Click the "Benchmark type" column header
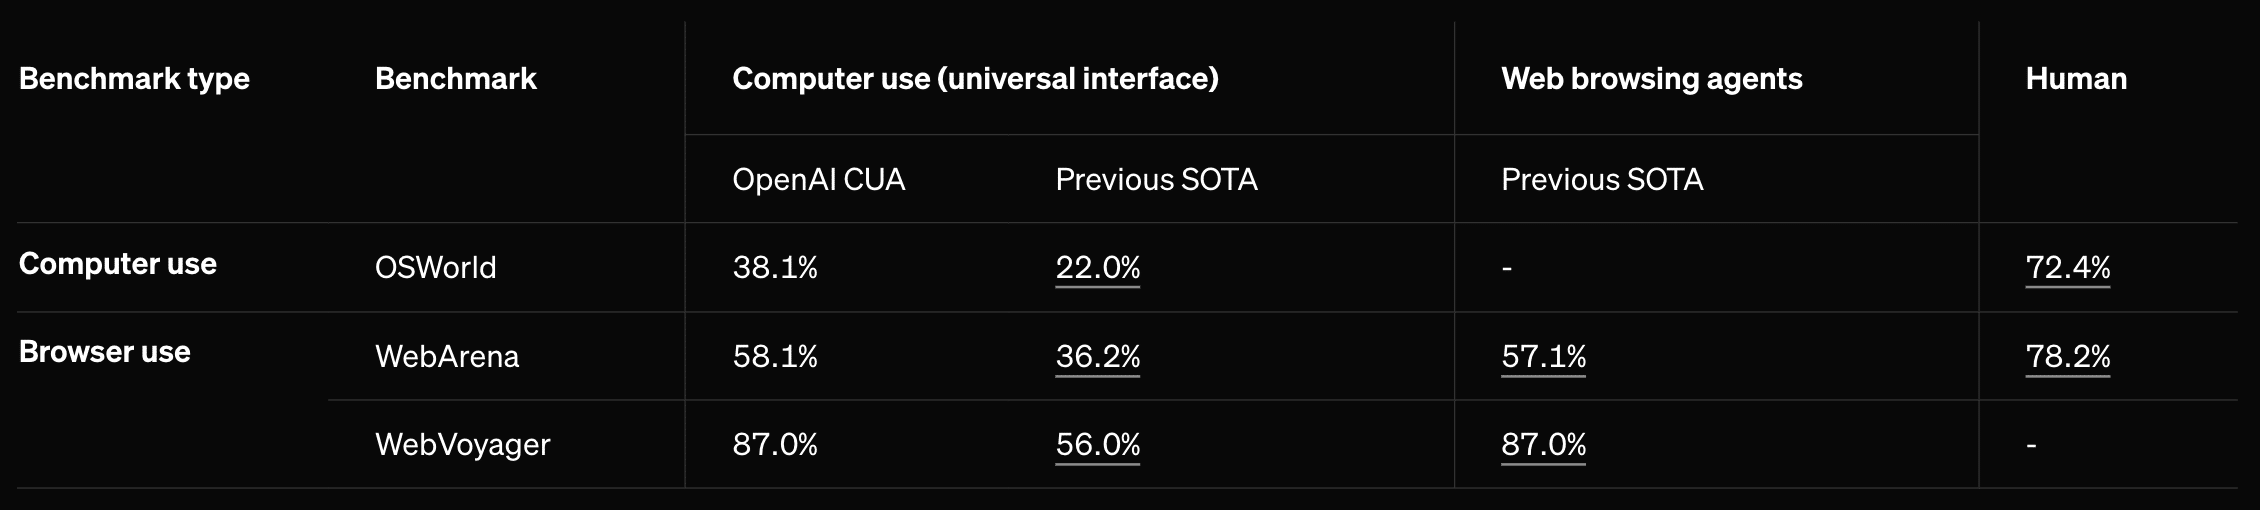 tap(134, 79)
